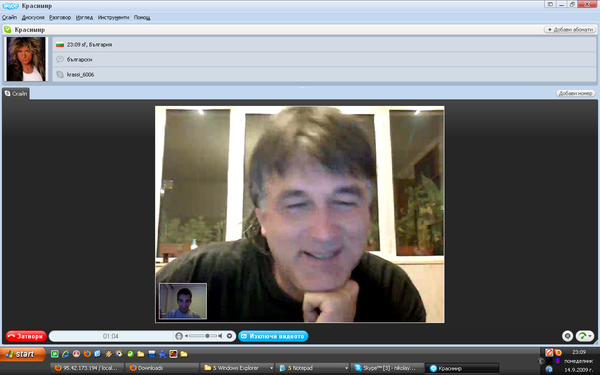Show the chat with speech-bubble icon
The width and height of the screenshot is (600, 375).
click(x=567, y=336)
